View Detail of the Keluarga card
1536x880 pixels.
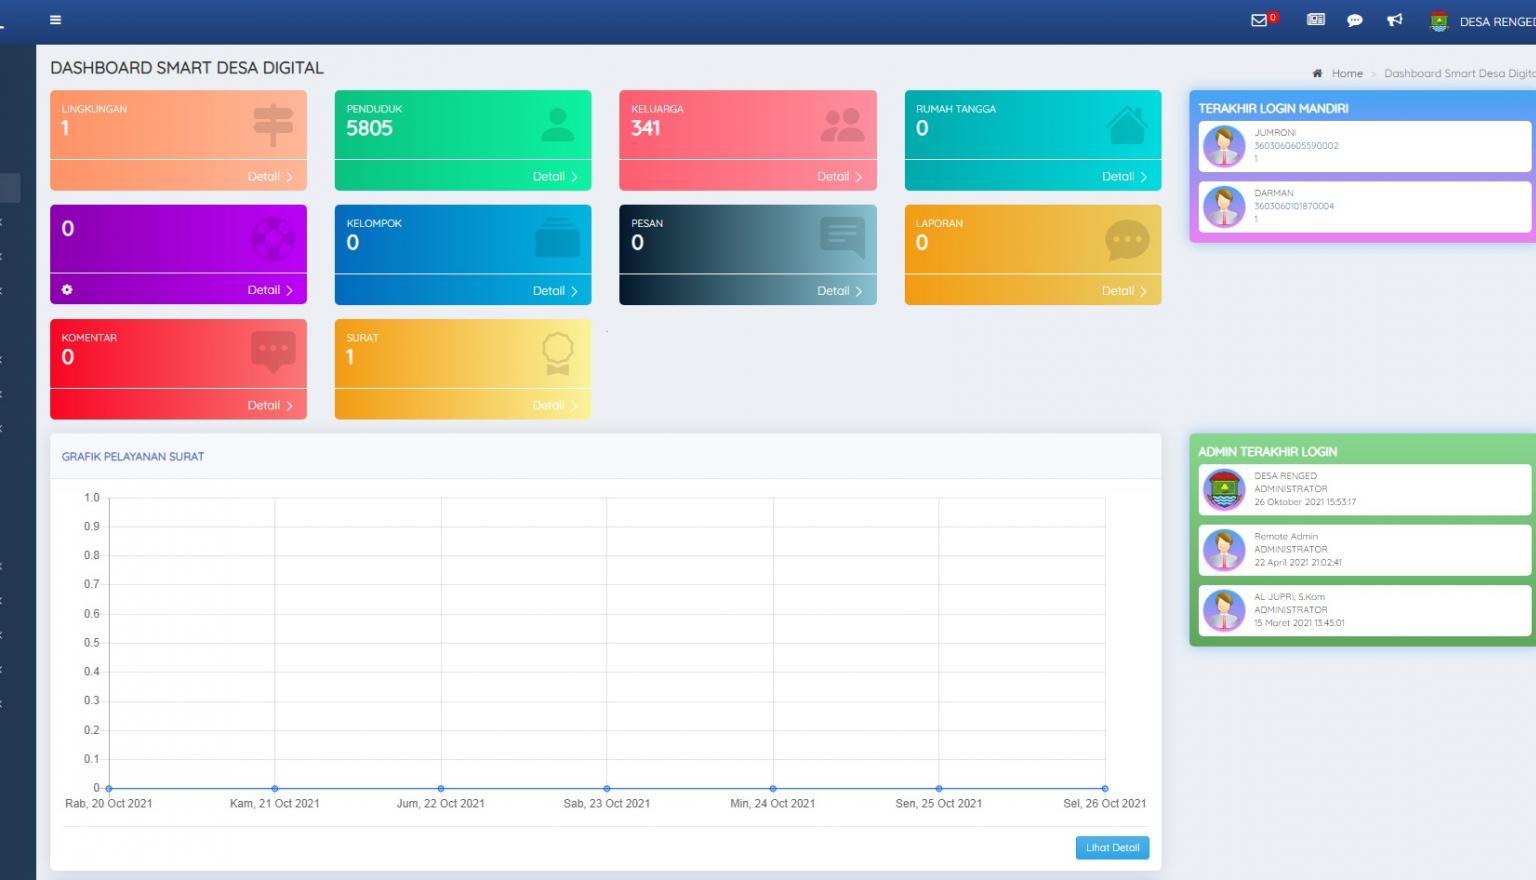839,177
